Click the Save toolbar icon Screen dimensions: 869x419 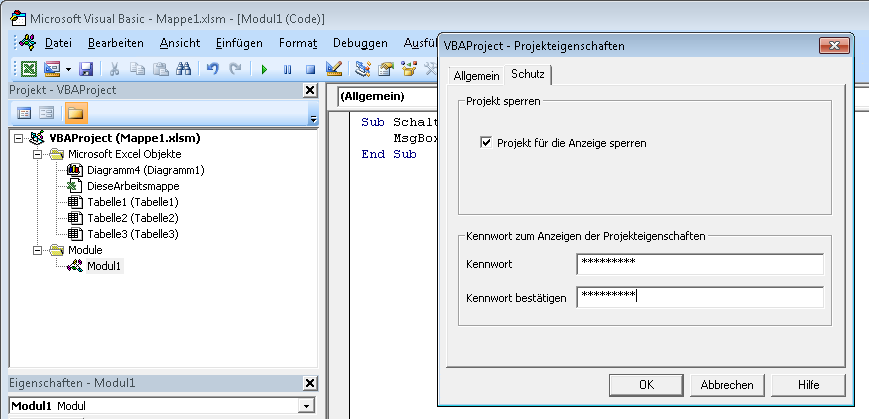pyautogui.click(x=86, y=69)
